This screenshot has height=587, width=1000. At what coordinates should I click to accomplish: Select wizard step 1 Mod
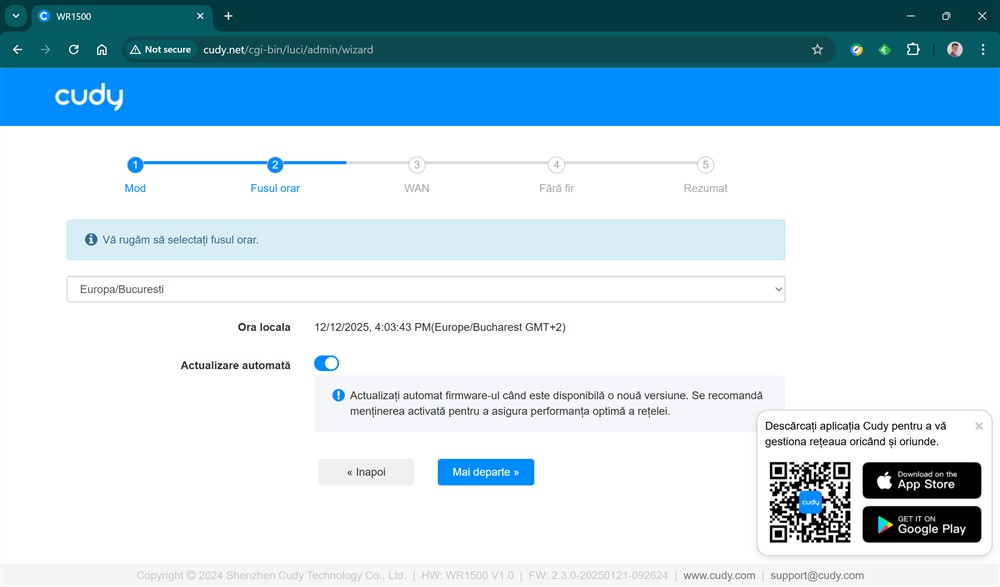pos(135,165)
